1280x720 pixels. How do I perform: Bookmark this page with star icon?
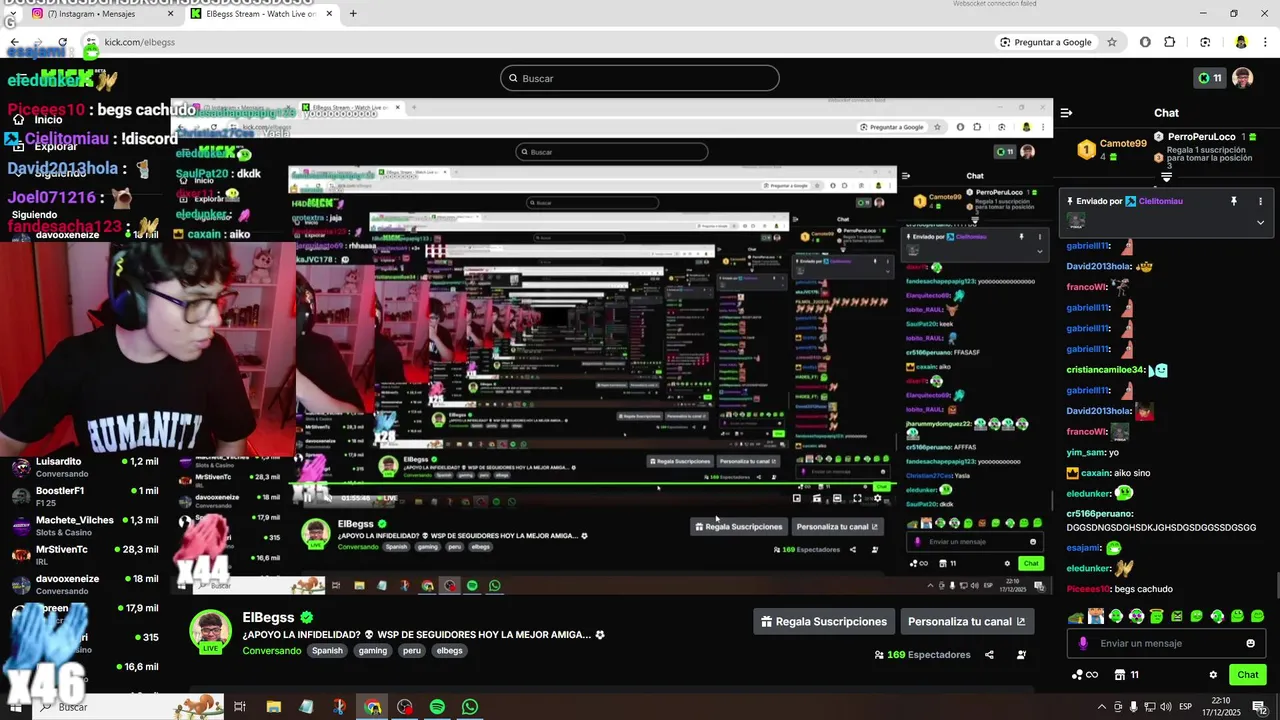[1111, 42]
